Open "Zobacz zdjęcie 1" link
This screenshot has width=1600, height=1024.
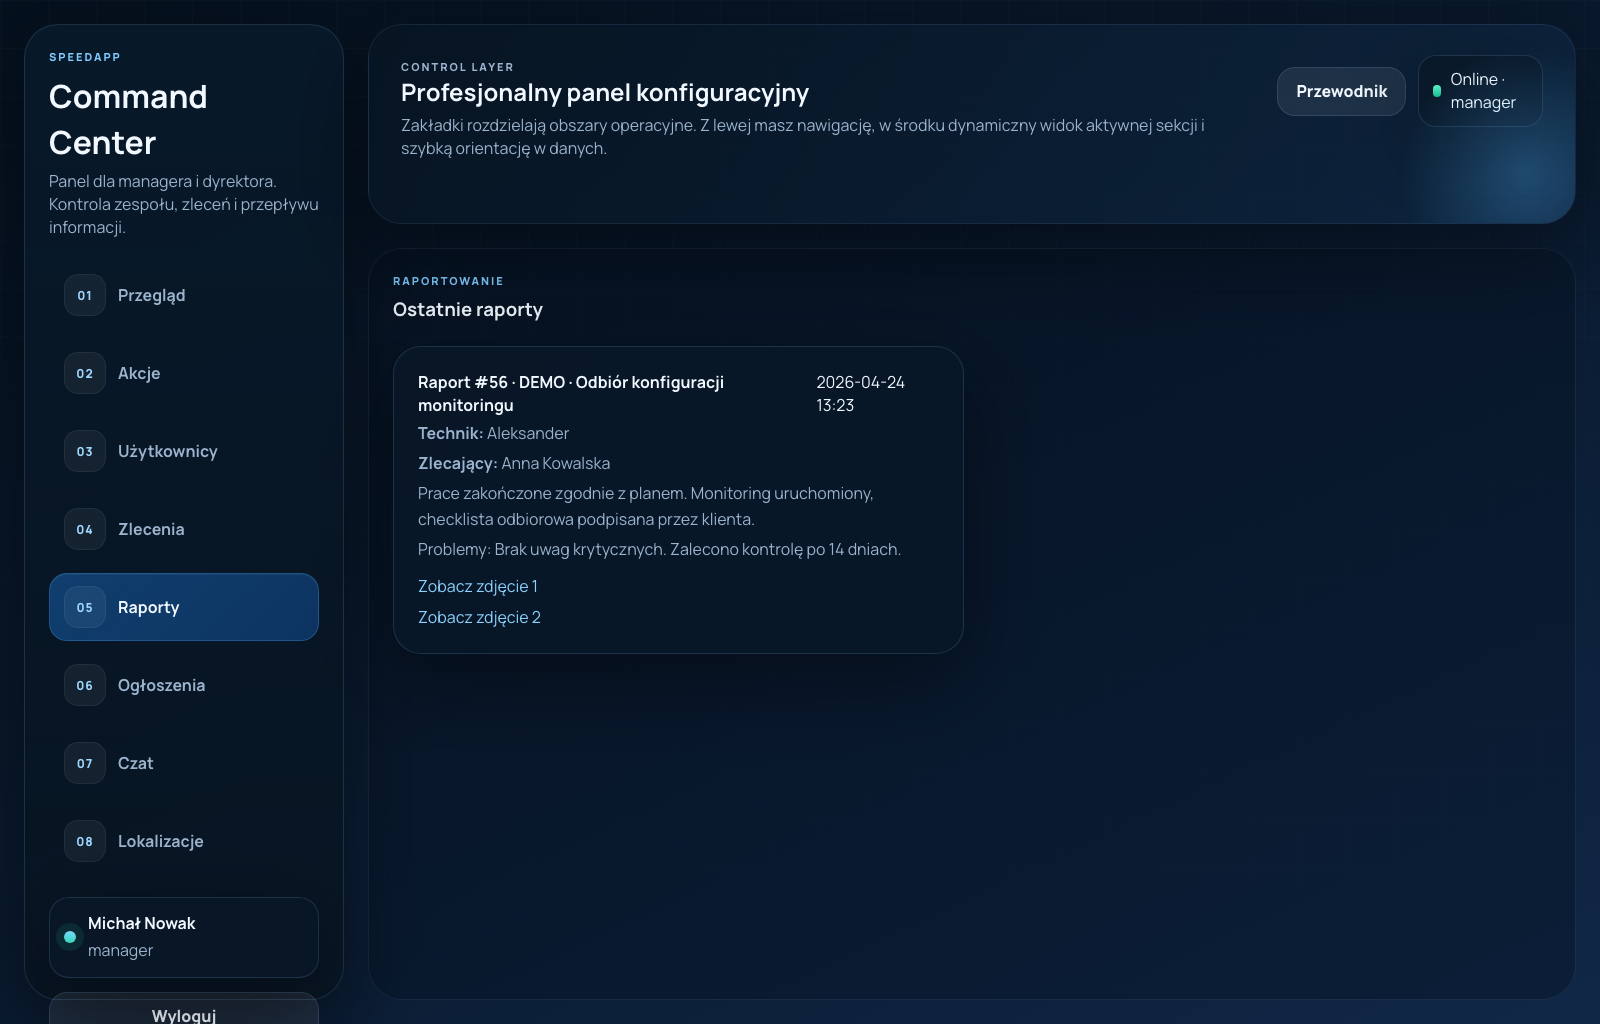477,586
